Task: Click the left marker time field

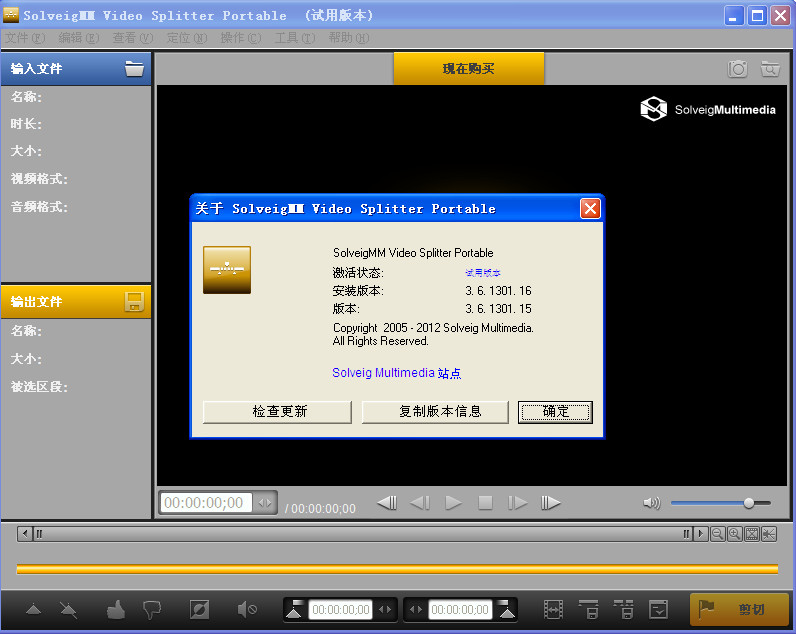Action: (341, 609)
